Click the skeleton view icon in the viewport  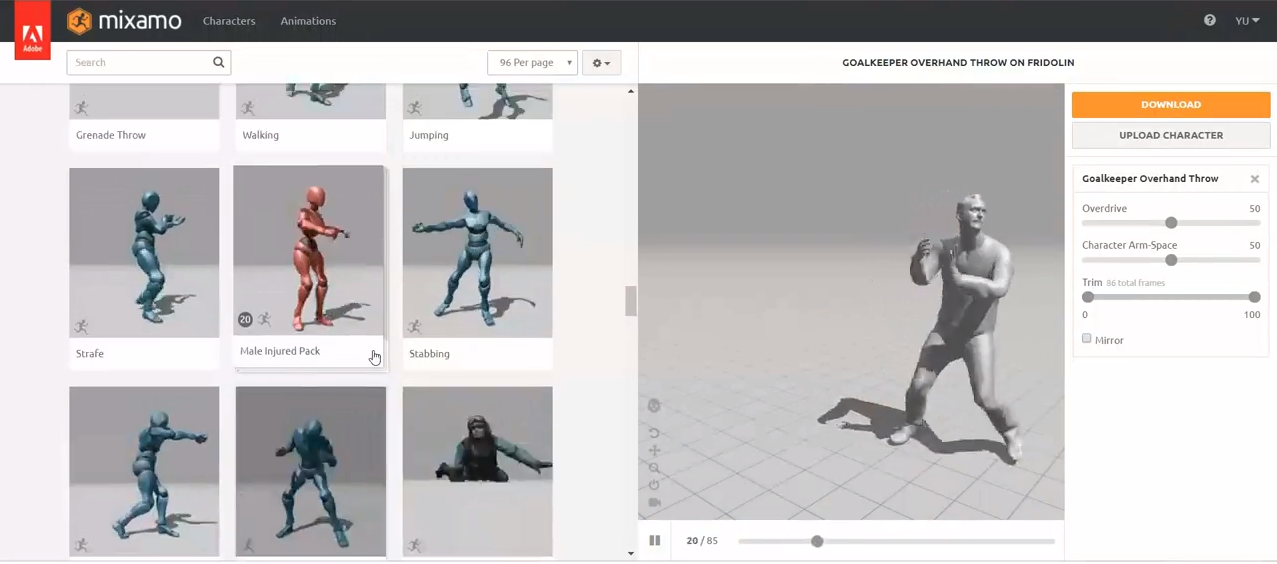pyautogui.click(x=654, y=406)
